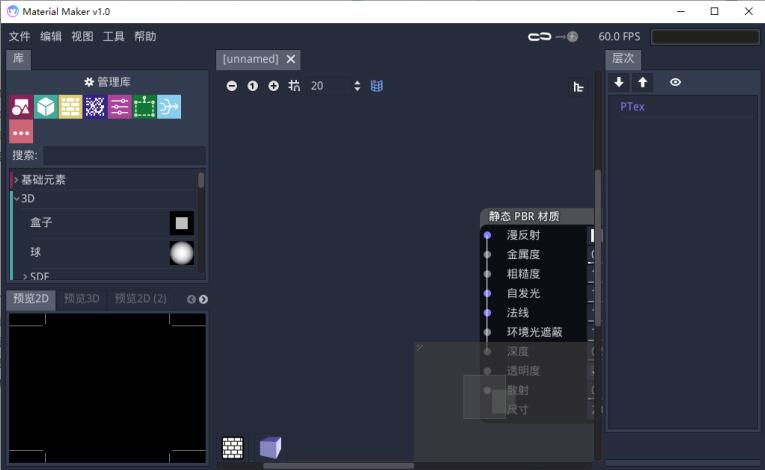Click the dark status field beside FPS
765x470 pixels.
click(705, 37)
